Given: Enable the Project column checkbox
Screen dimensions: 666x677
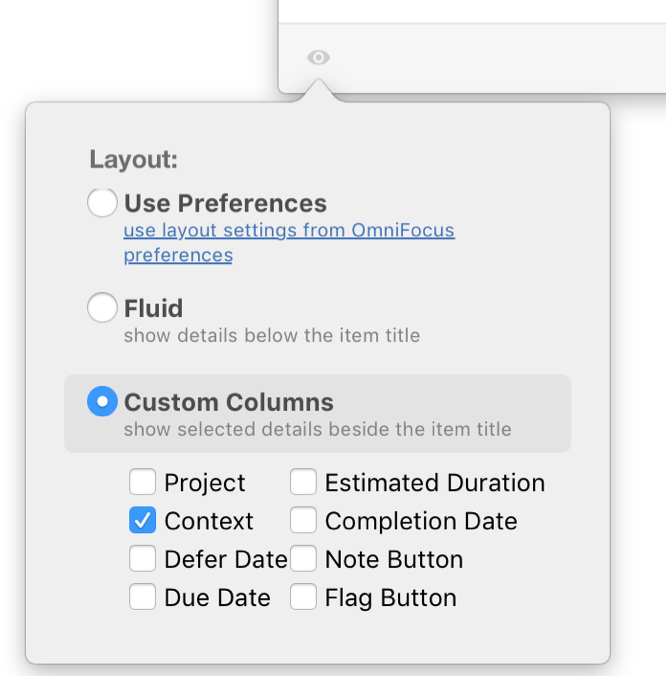Looking at the screenshot, I should 143,483.
